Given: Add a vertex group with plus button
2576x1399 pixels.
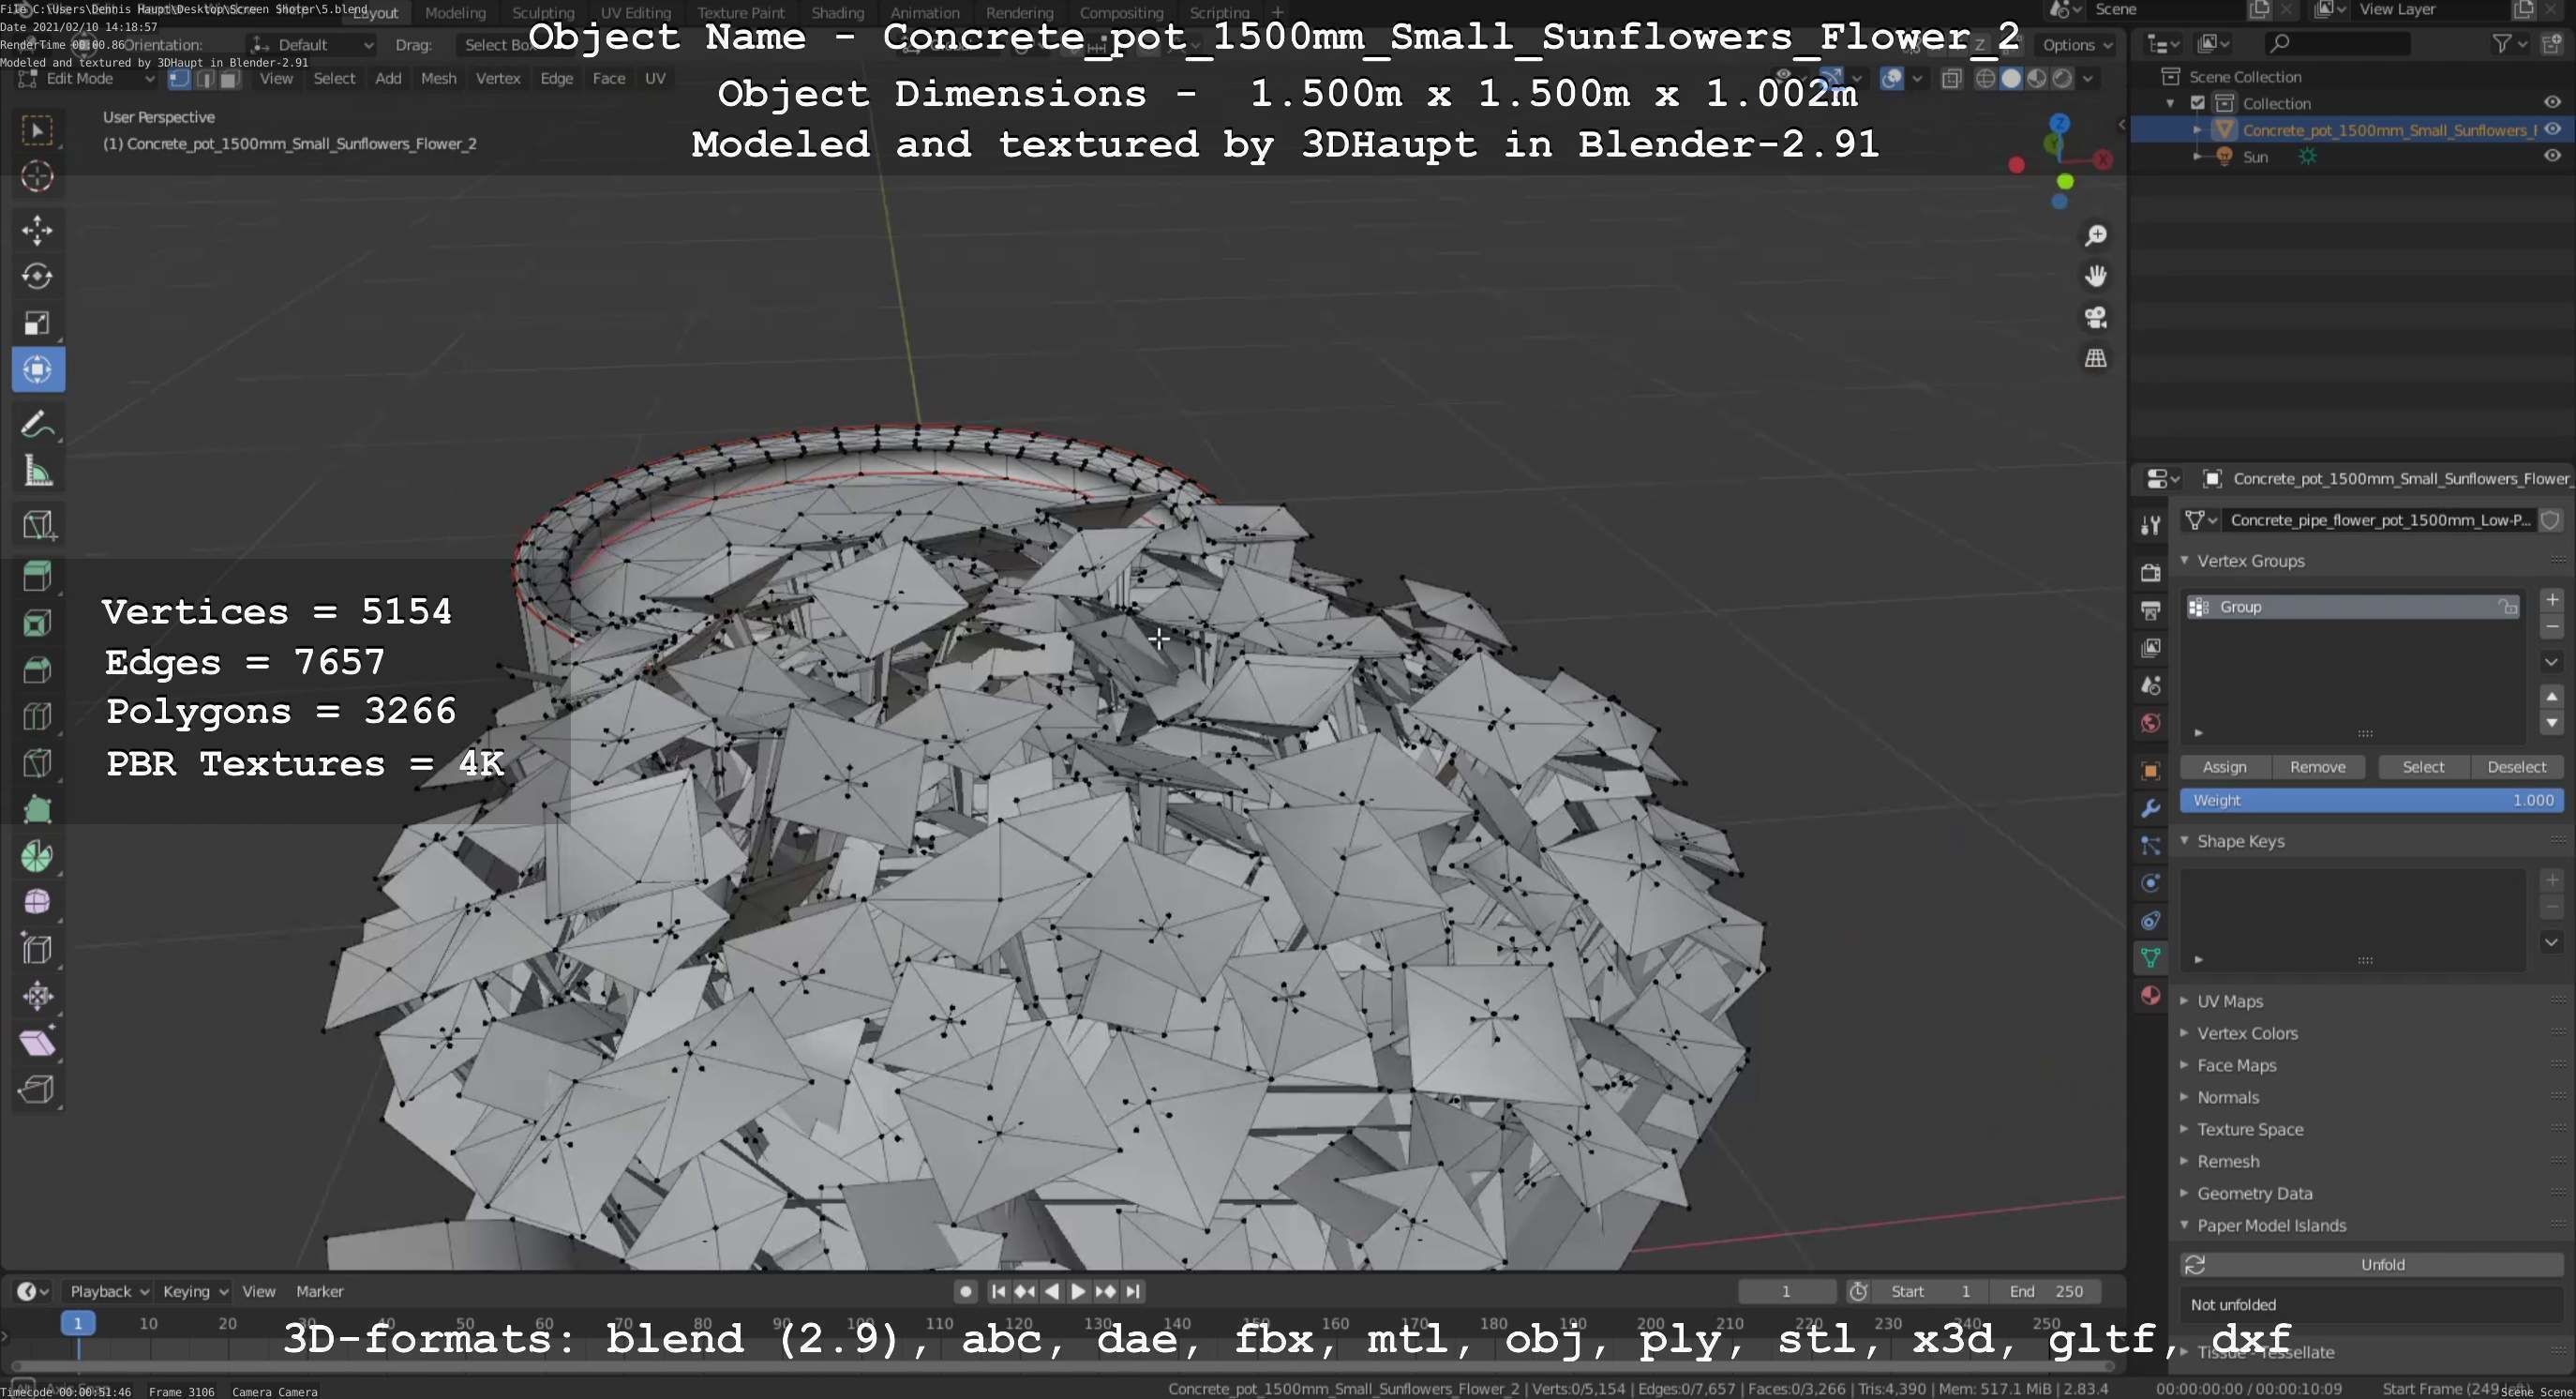Looking at the screenshot, I should [x=2552, y=600].
